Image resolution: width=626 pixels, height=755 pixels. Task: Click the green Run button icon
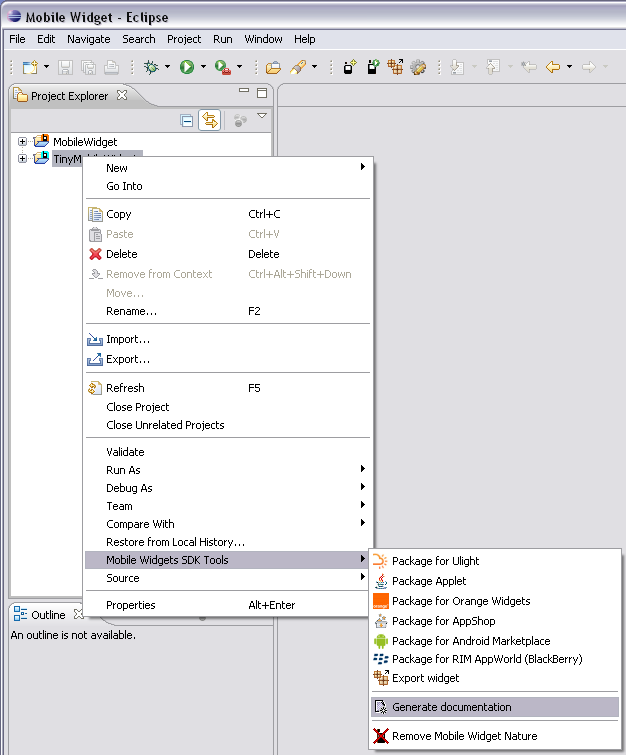click(x=187, y=67)
